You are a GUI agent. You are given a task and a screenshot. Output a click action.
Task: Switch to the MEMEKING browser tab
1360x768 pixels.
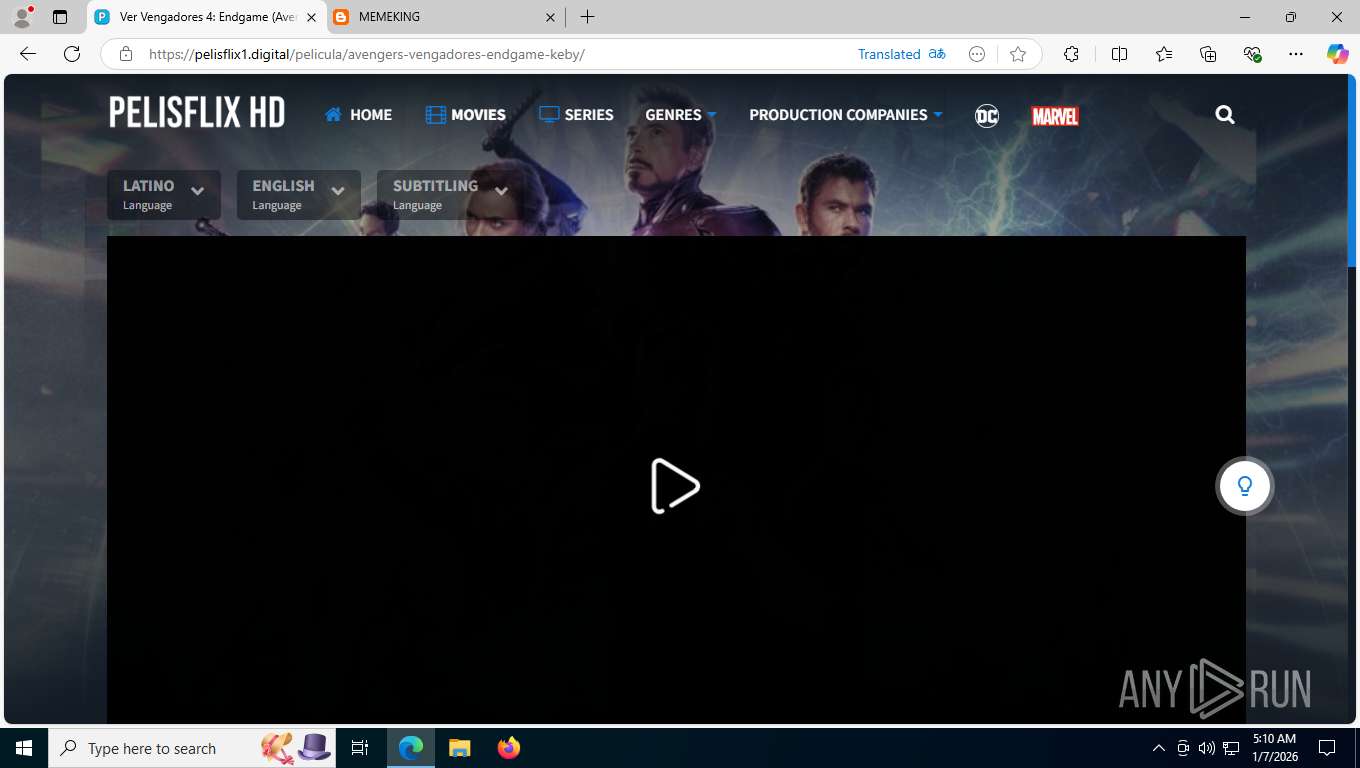tap(445, 17)
